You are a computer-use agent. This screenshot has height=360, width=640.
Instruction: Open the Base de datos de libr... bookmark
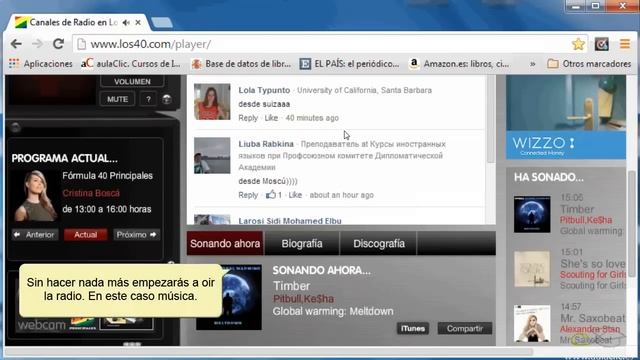point(241,64)
